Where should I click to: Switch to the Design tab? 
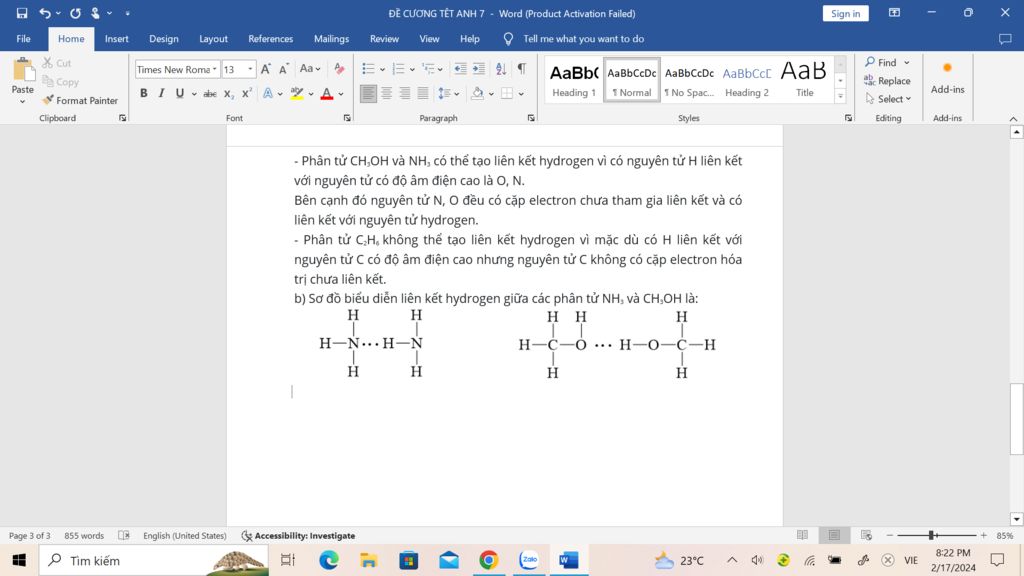163,39
